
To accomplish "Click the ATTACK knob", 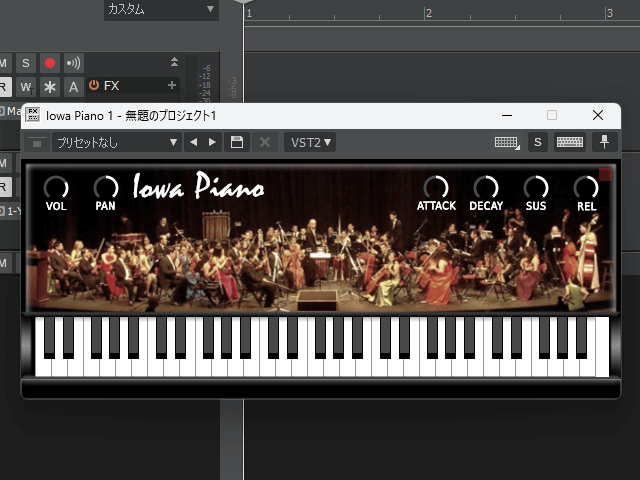I will click(x=436, y=187).
